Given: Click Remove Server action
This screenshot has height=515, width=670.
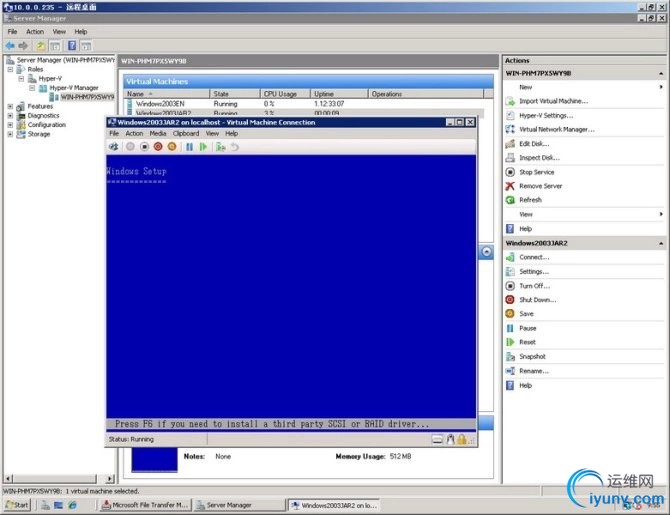Looking at the screenshot, I should [x=541, y=186].
